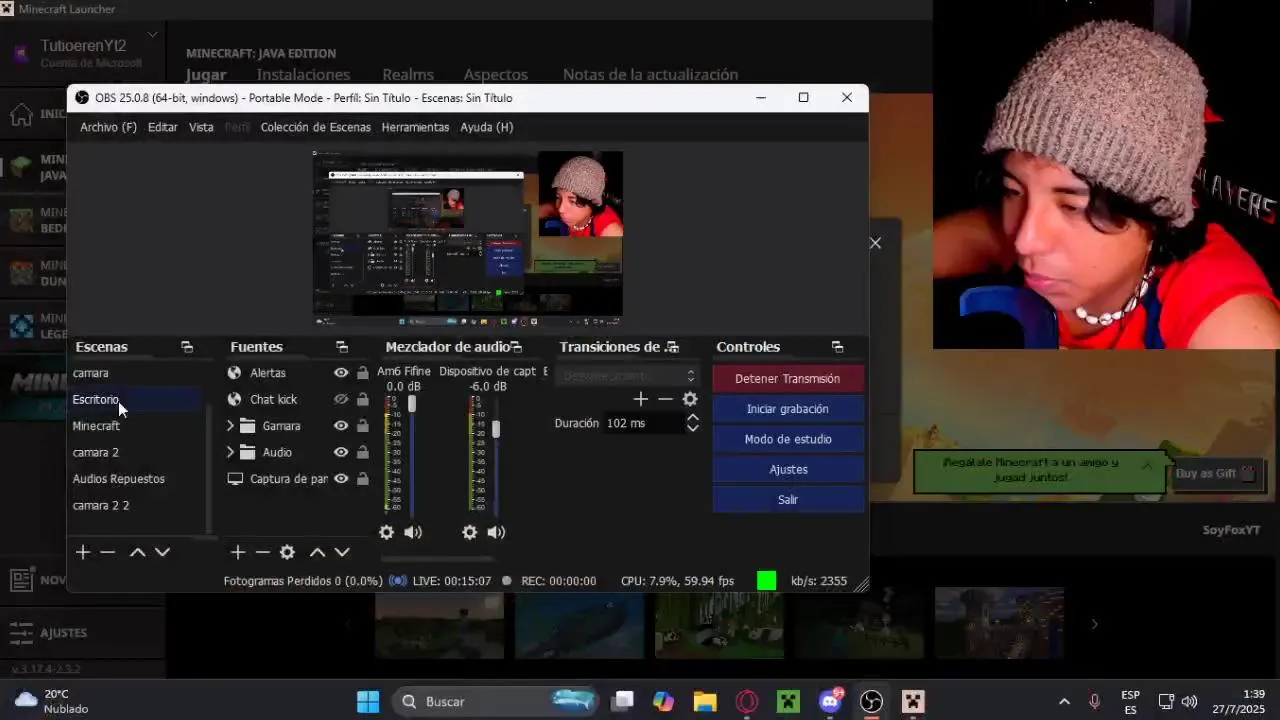Screen dimensions: 1280x720
Task: Click Buy as Gift in Minecraft Launcher
Action: (1215, 474)
